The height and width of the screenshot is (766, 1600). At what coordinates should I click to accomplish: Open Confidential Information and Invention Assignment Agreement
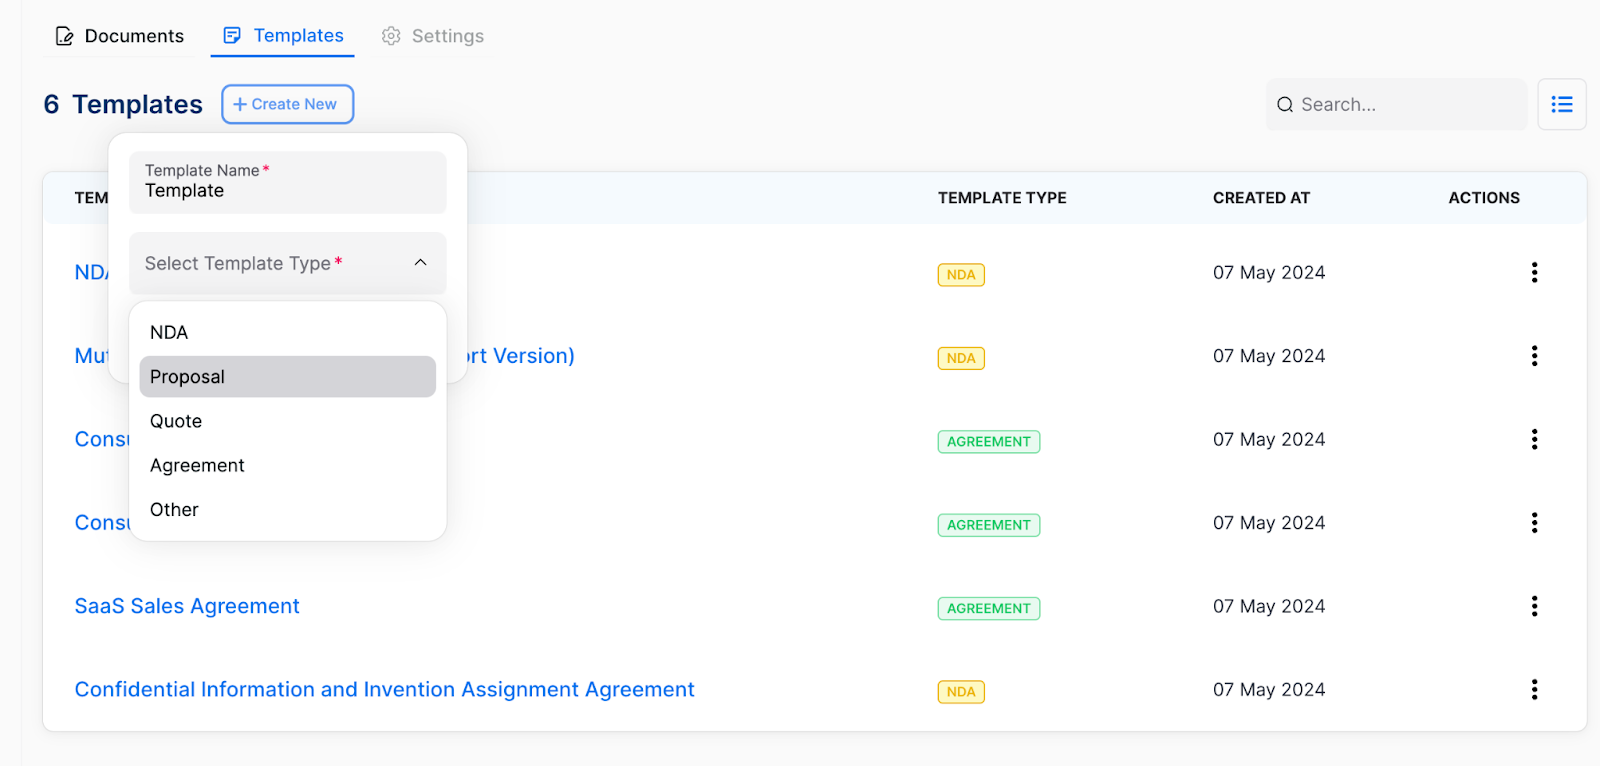pyautogui.click(x=385, y=690)
